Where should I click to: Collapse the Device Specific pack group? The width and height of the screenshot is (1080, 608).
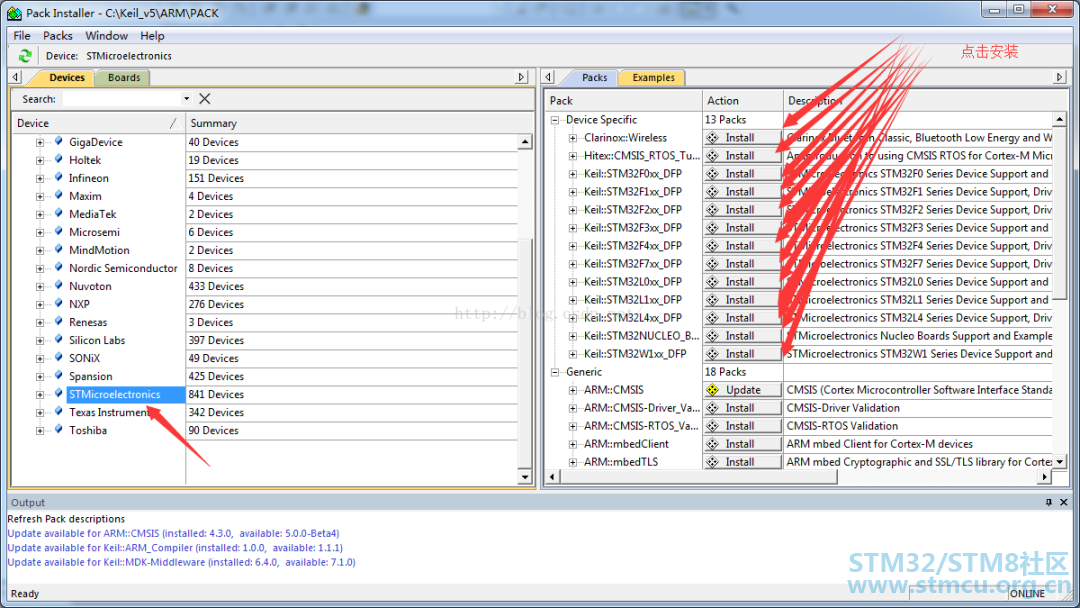click(555, 120)
